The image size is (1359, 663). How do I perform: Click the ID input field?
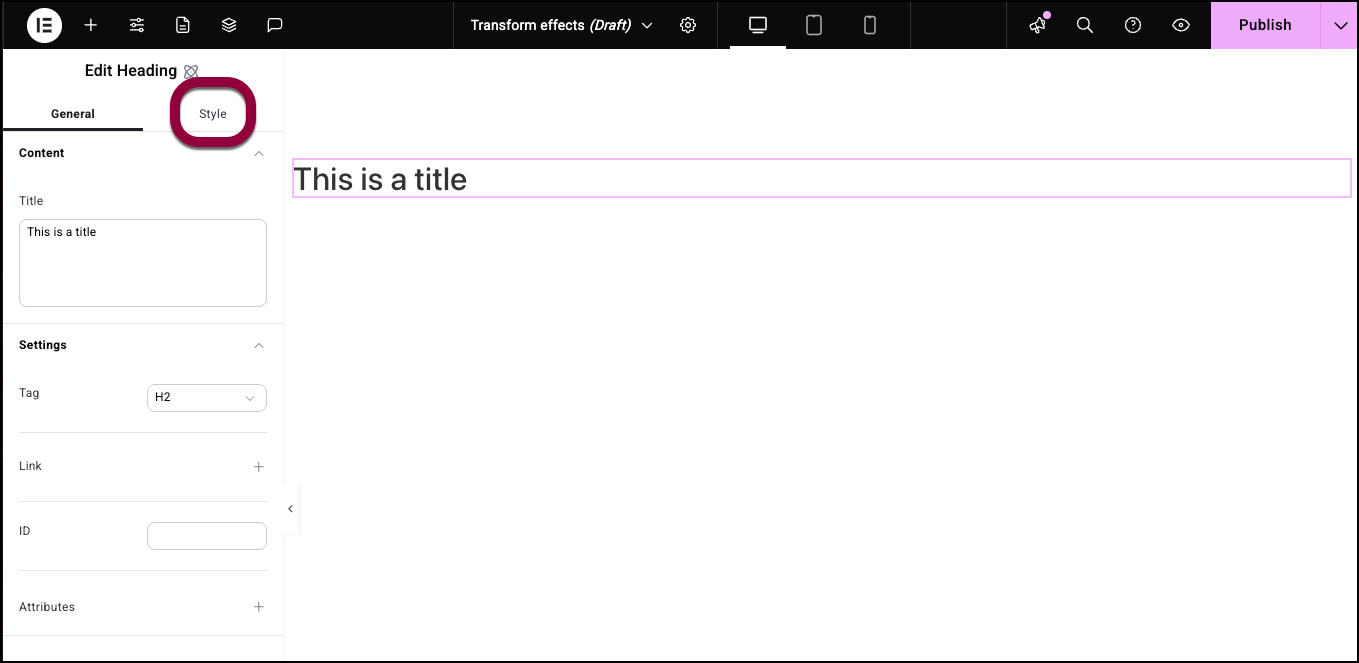pyautogui.click(x=206, y=535)
